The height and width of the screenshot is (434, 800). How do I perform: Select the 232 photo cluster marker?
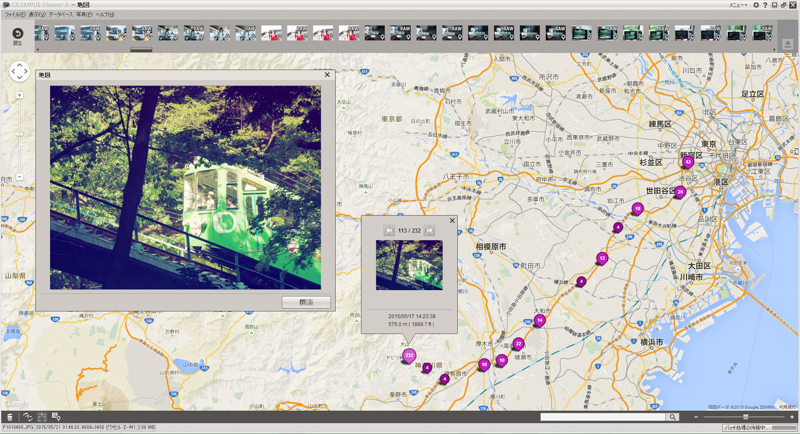[x=409, y=355]
